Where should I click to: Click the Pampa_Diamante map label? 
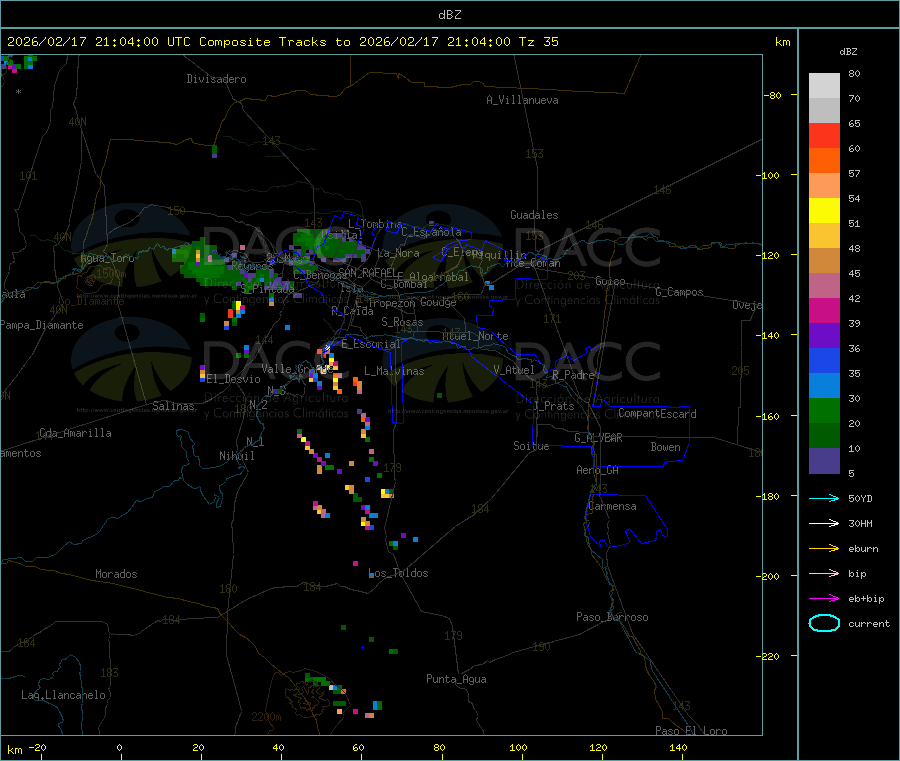[x=42, y=325]
